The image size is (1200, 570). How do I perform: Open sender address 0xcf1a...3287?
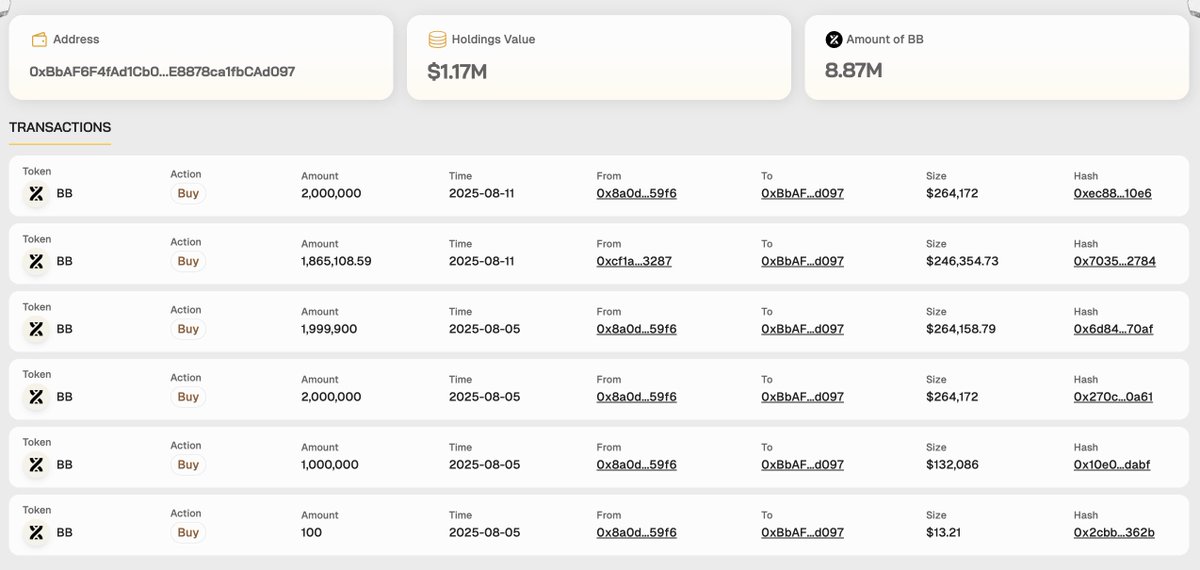[634, 261]
